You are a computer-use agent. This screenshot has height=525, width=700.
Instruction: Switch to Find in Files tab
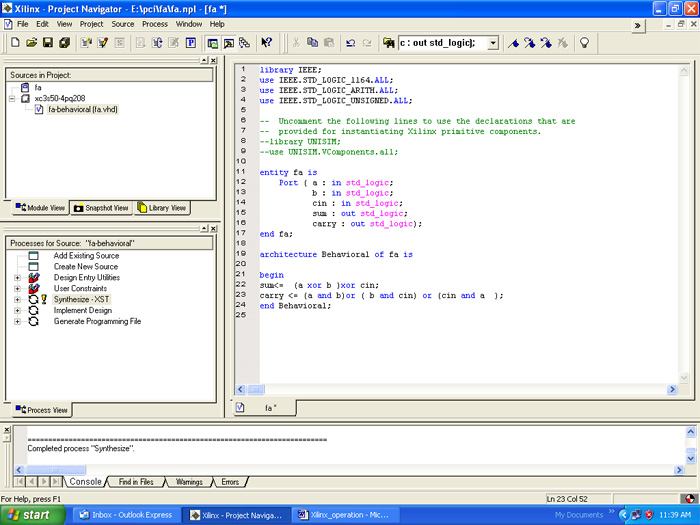(x=136, y=482)
